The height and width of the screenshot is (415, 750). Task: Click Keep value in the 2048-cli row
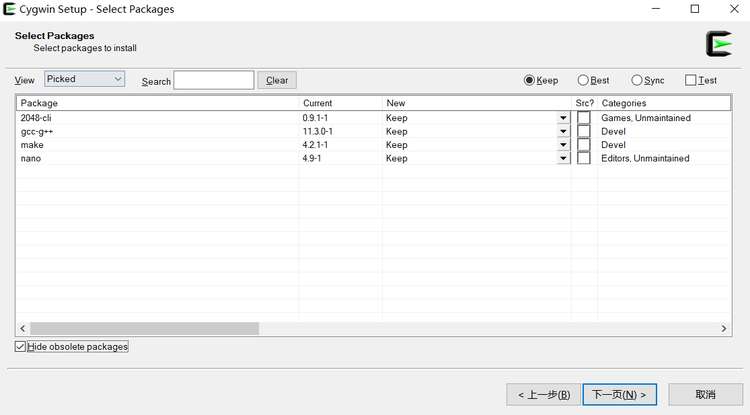397,118
